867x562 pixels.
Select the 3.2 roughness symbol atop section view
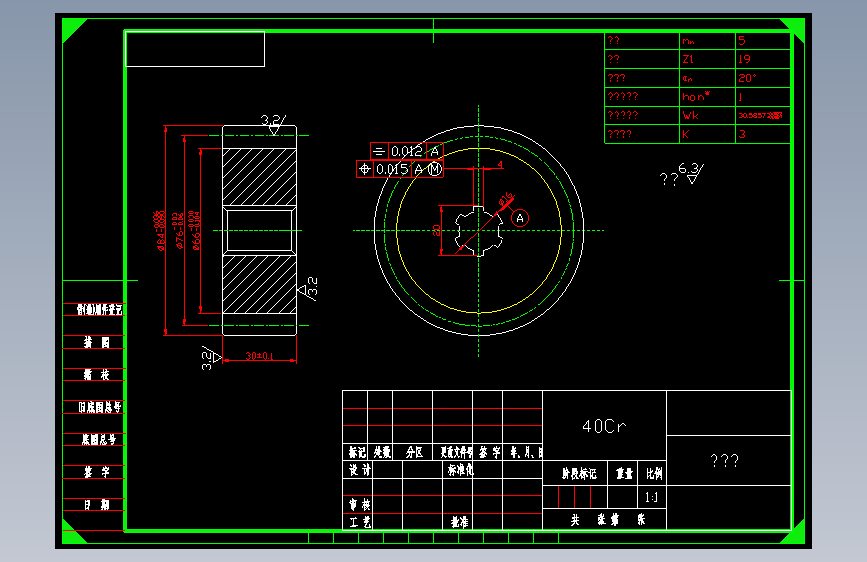tap(273, 124)
